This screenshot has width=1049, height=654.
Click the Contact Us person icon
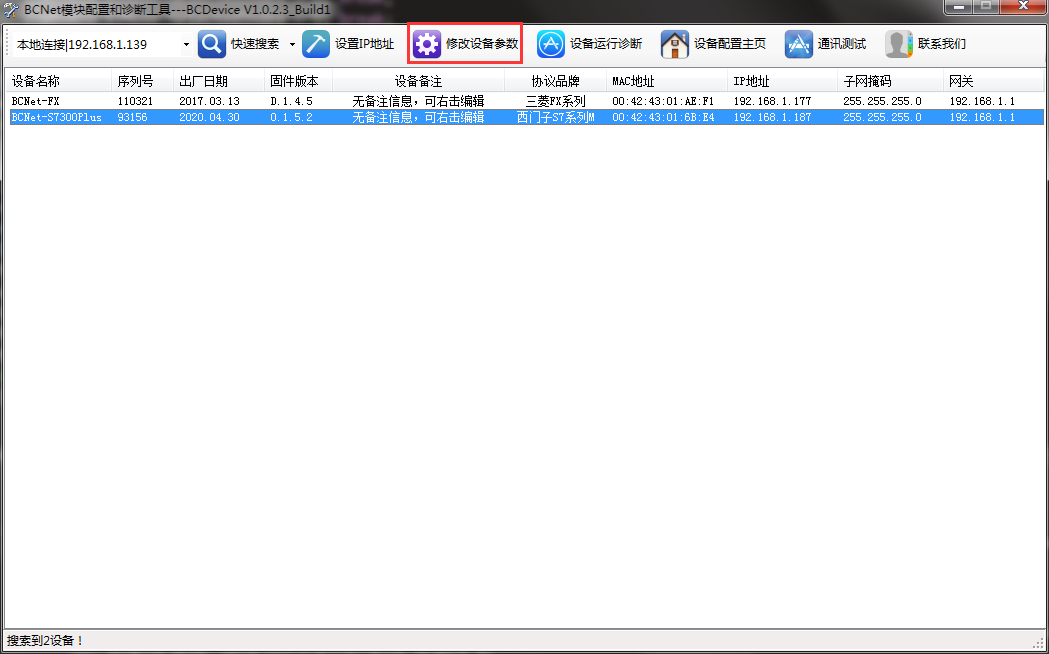[899, 44]
